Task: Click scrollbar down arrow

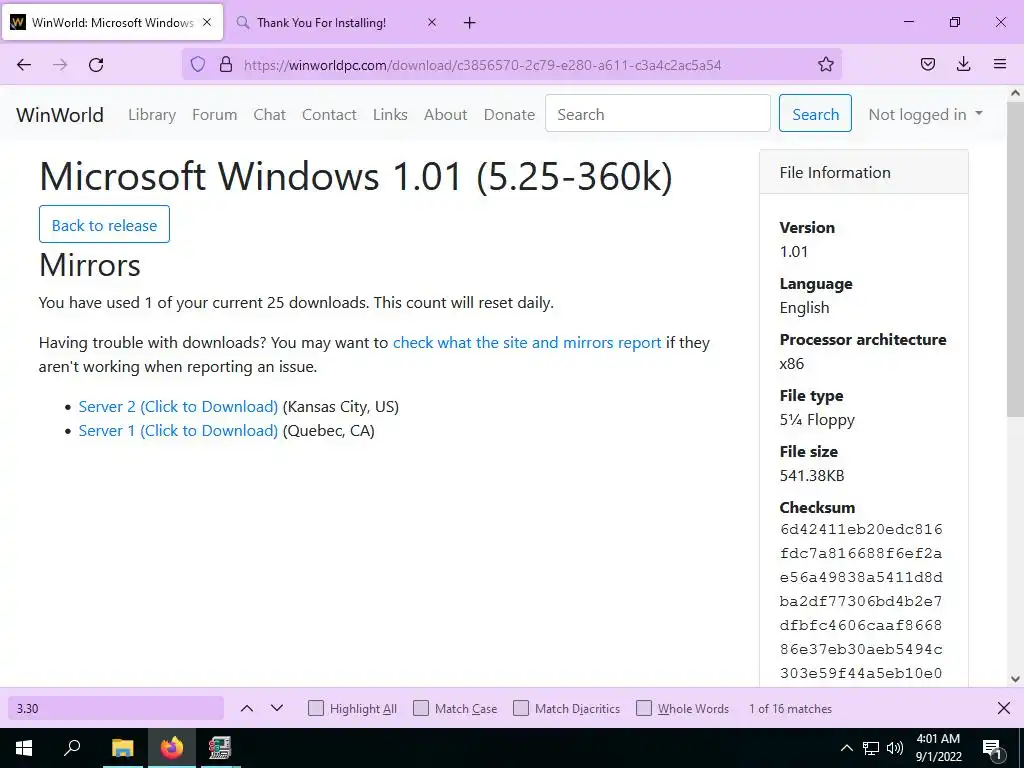Action: coord(1015,679)
